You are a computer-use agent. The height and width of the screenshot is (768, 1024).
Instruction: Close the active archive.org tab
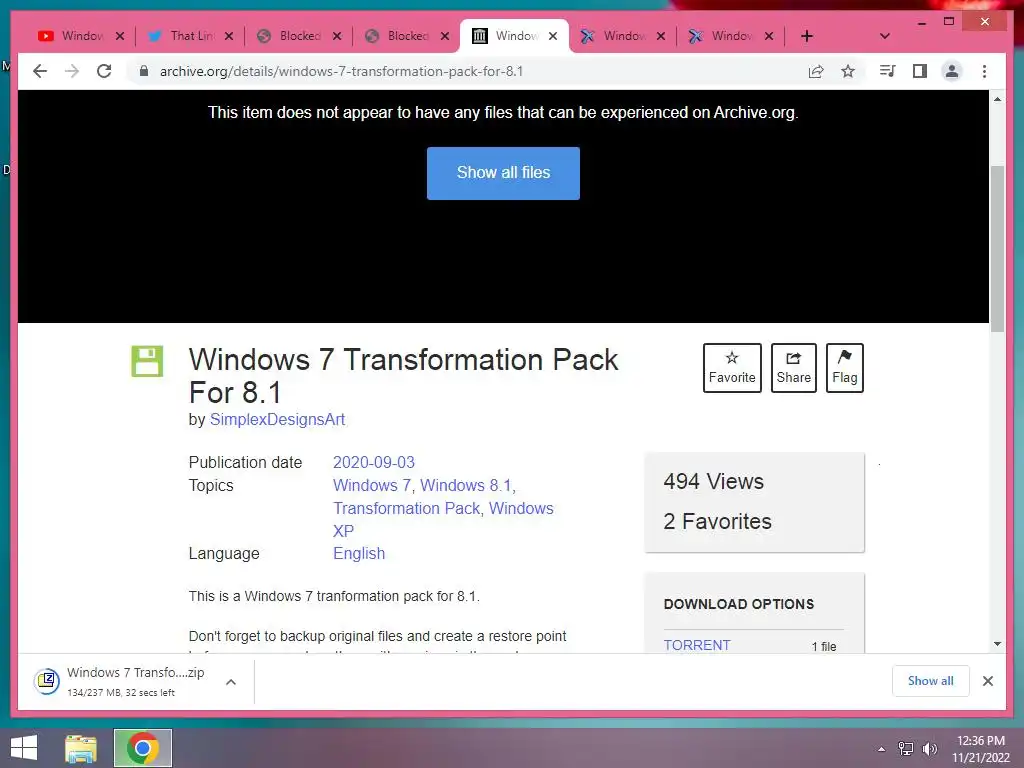click(x=553, y=36)
